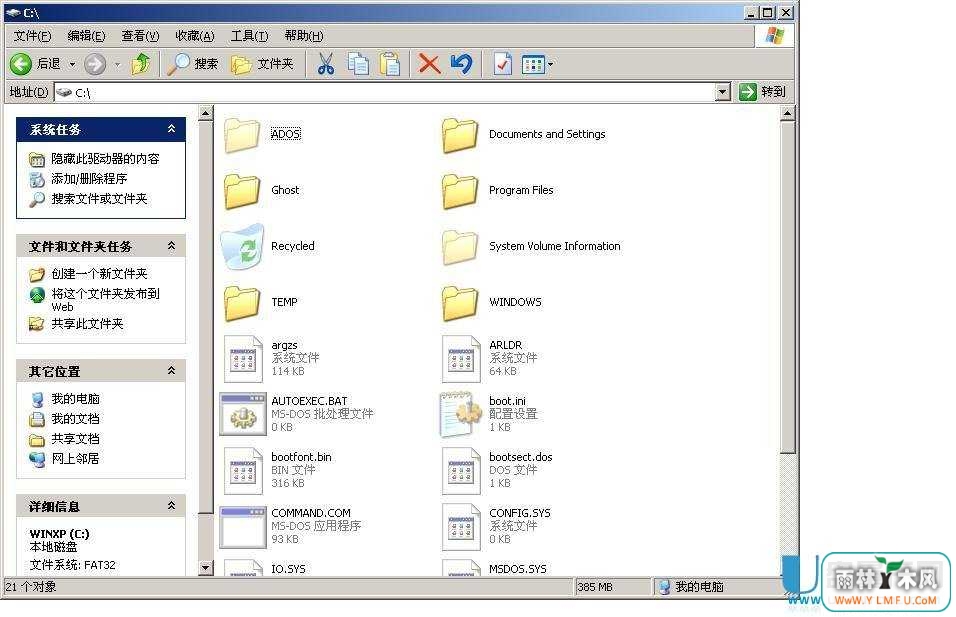Open the address bar dropdown arrow
The height and width of the screenshot is (617, 956).
click(x=722, y=93)
